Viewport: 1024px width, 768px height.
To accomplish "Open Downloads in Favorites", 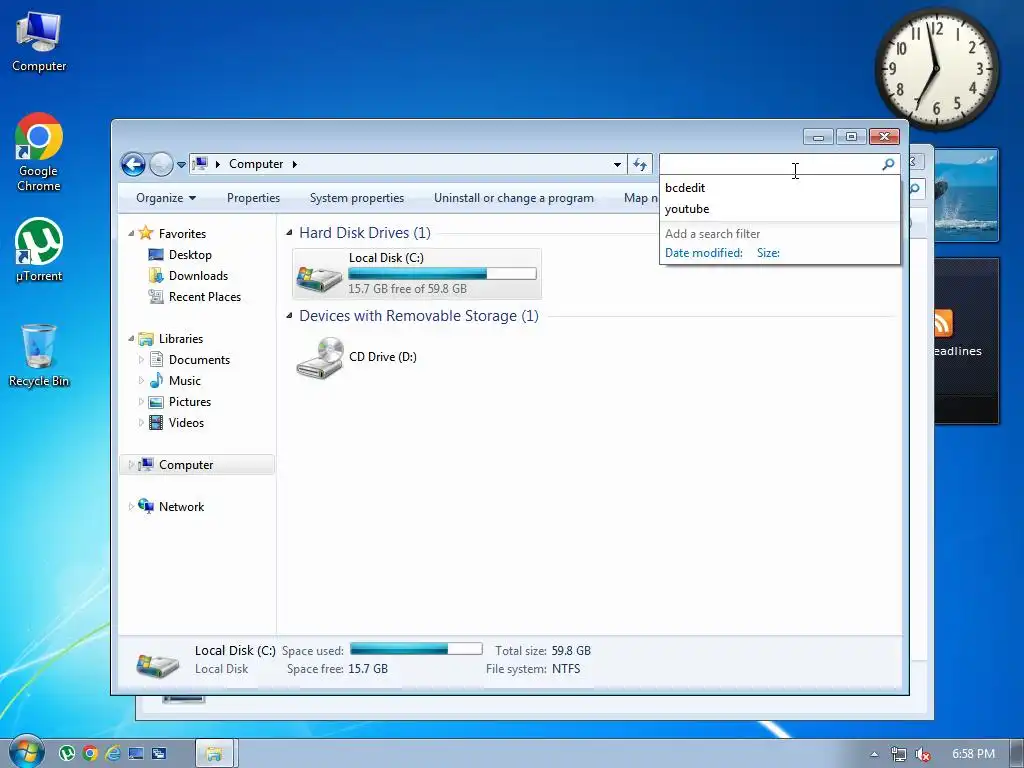I will point(198,276).
